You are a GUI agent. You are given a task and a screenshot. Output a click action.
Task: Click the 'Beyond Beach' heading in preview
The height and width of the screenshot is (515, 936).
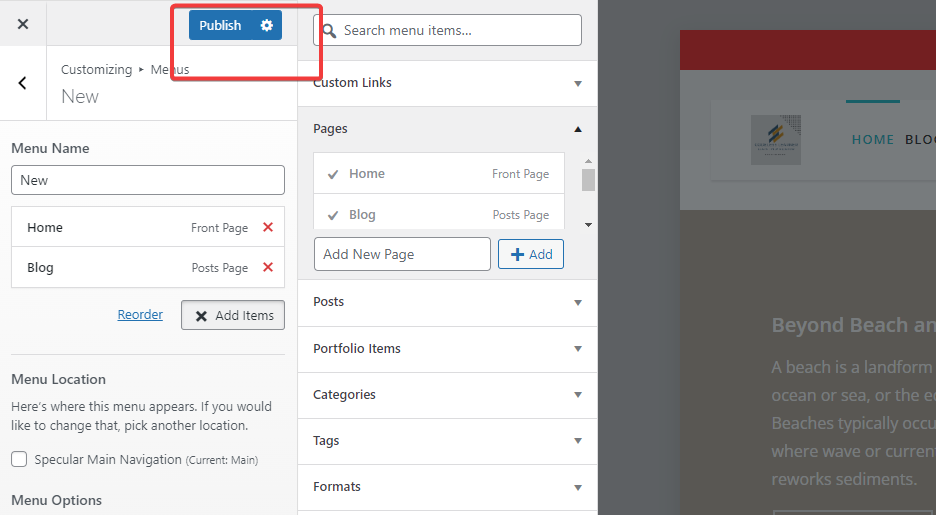tap(854, 325)
